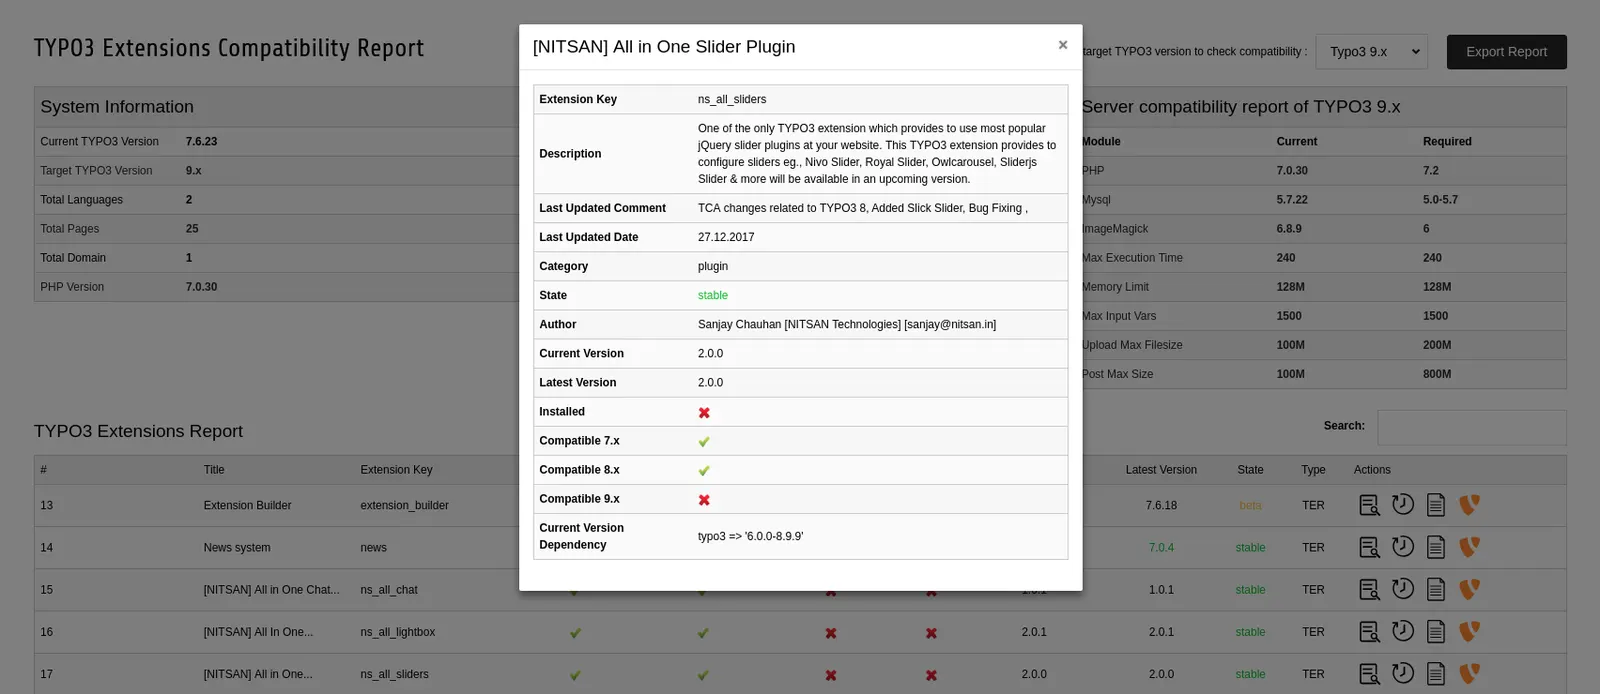
Task: Click 'ns_all_sliders' extension key in dialog
Action: pyautogui.click(x=732, y=99)
